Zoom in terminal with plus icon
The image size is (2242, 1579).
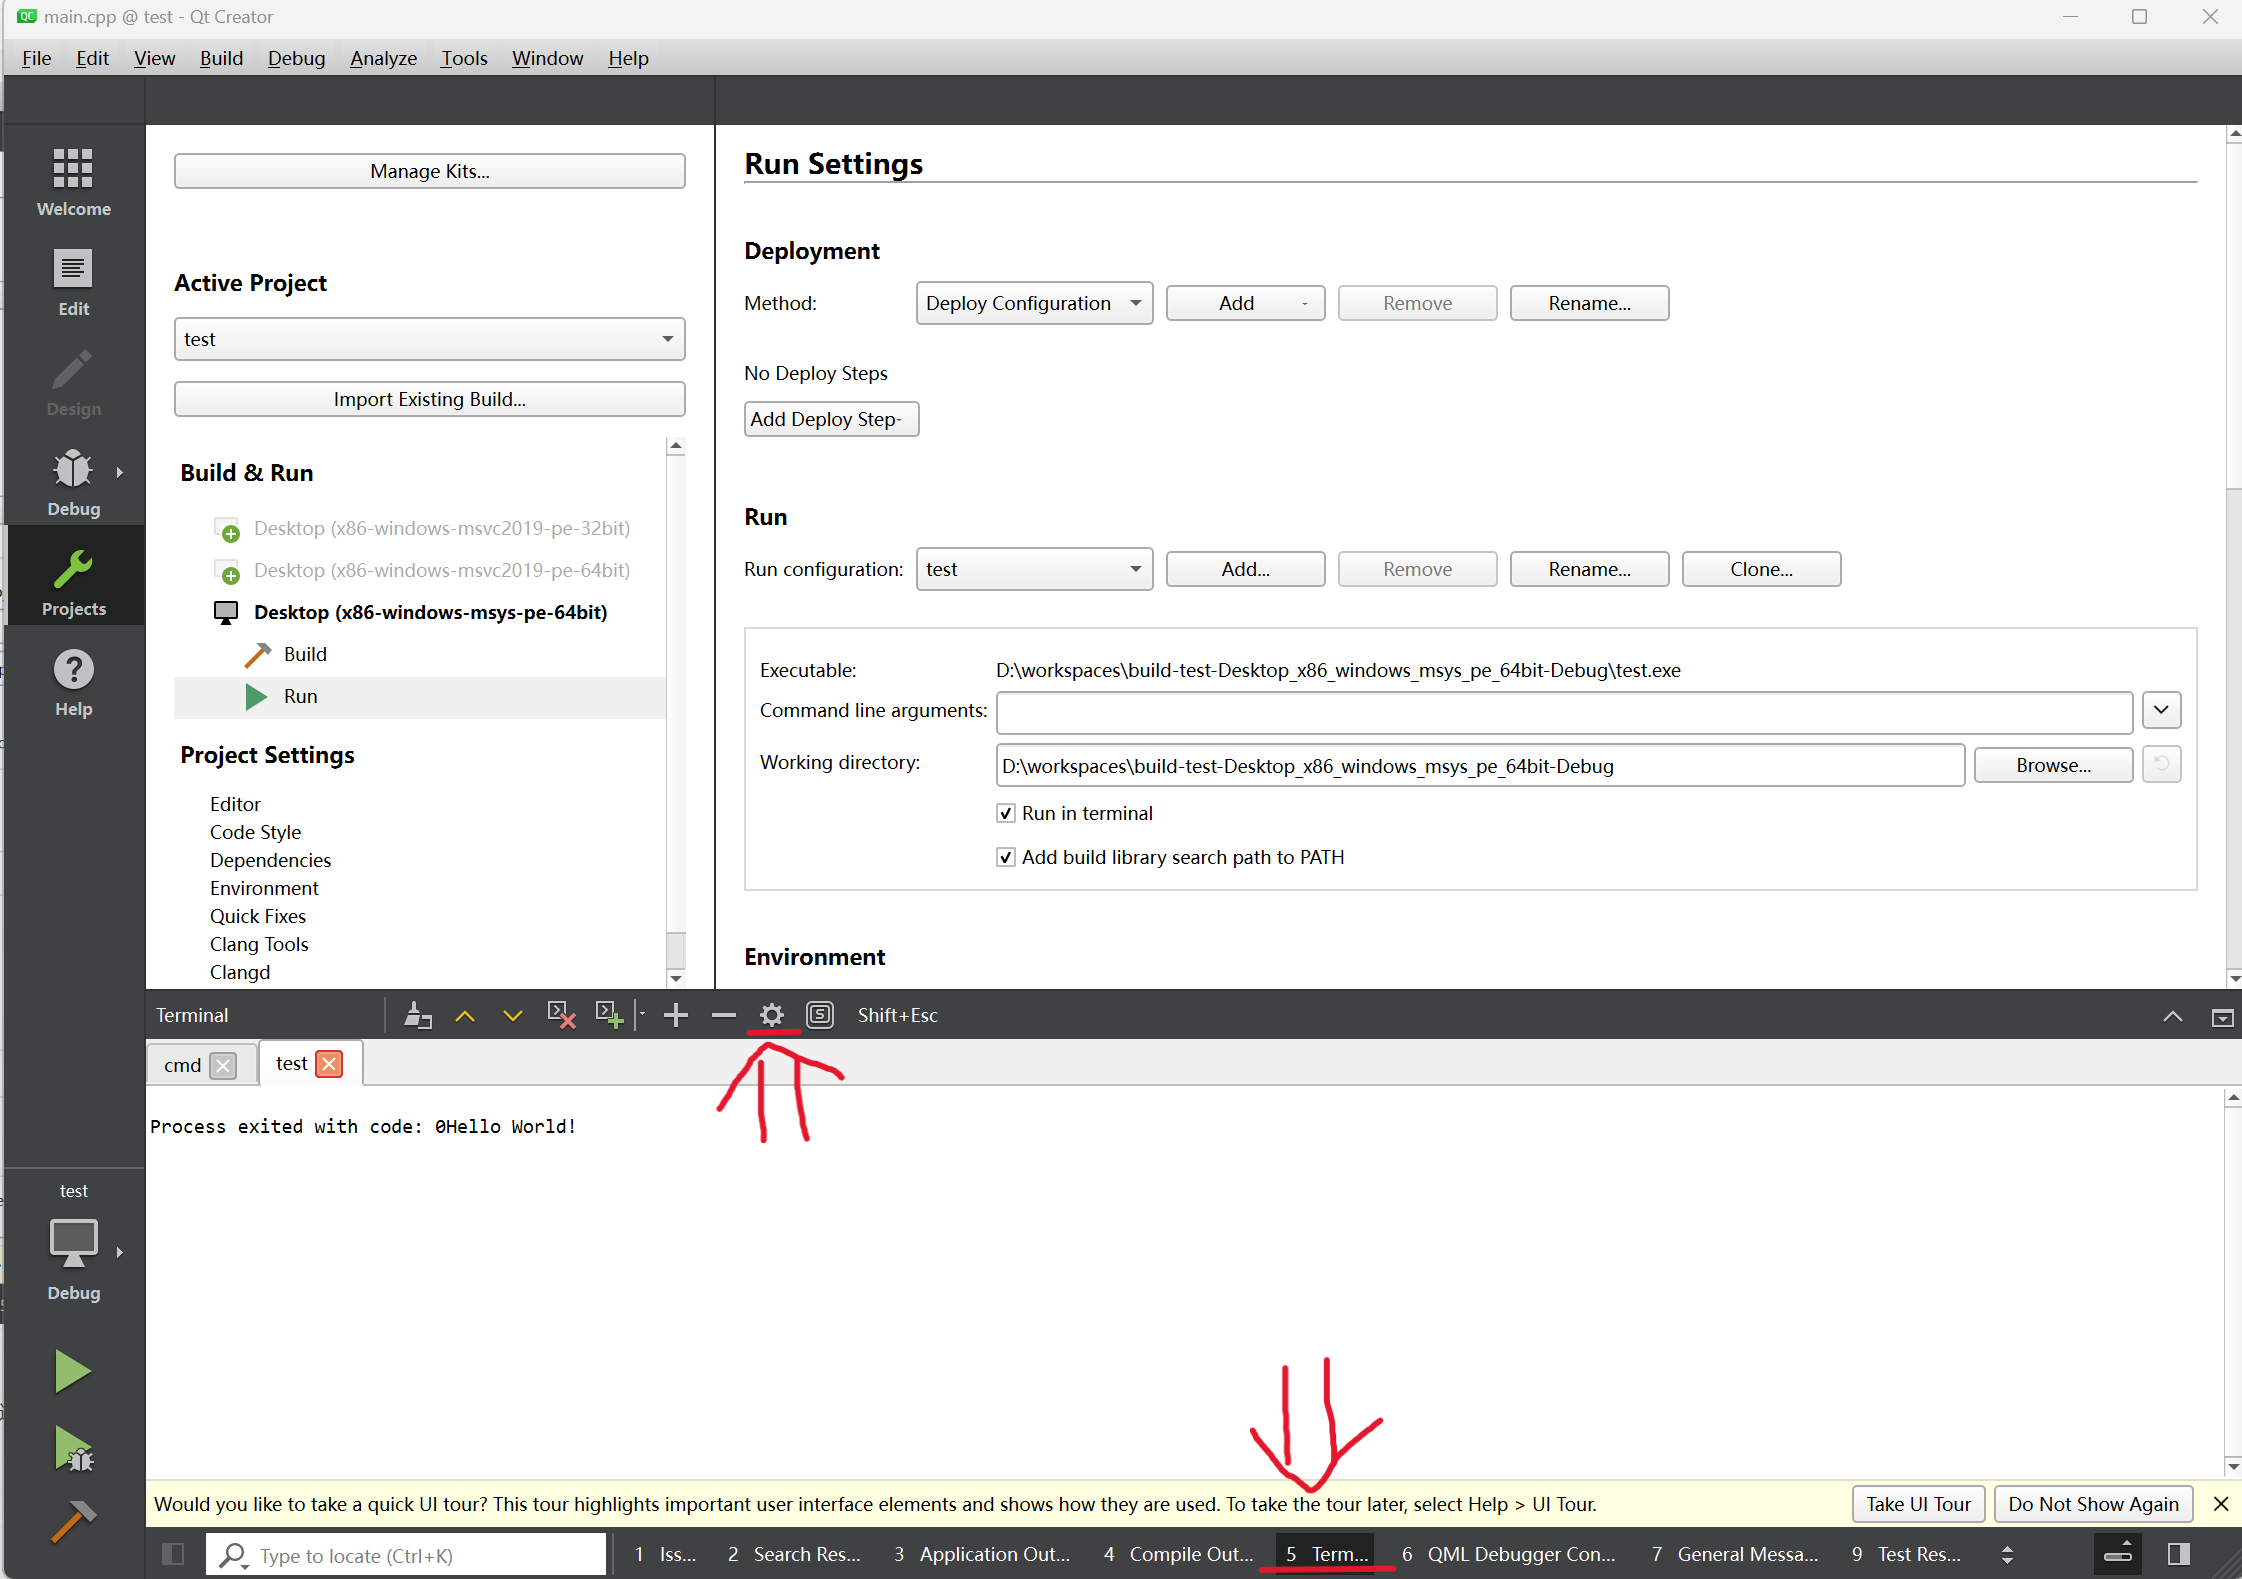676,1016
